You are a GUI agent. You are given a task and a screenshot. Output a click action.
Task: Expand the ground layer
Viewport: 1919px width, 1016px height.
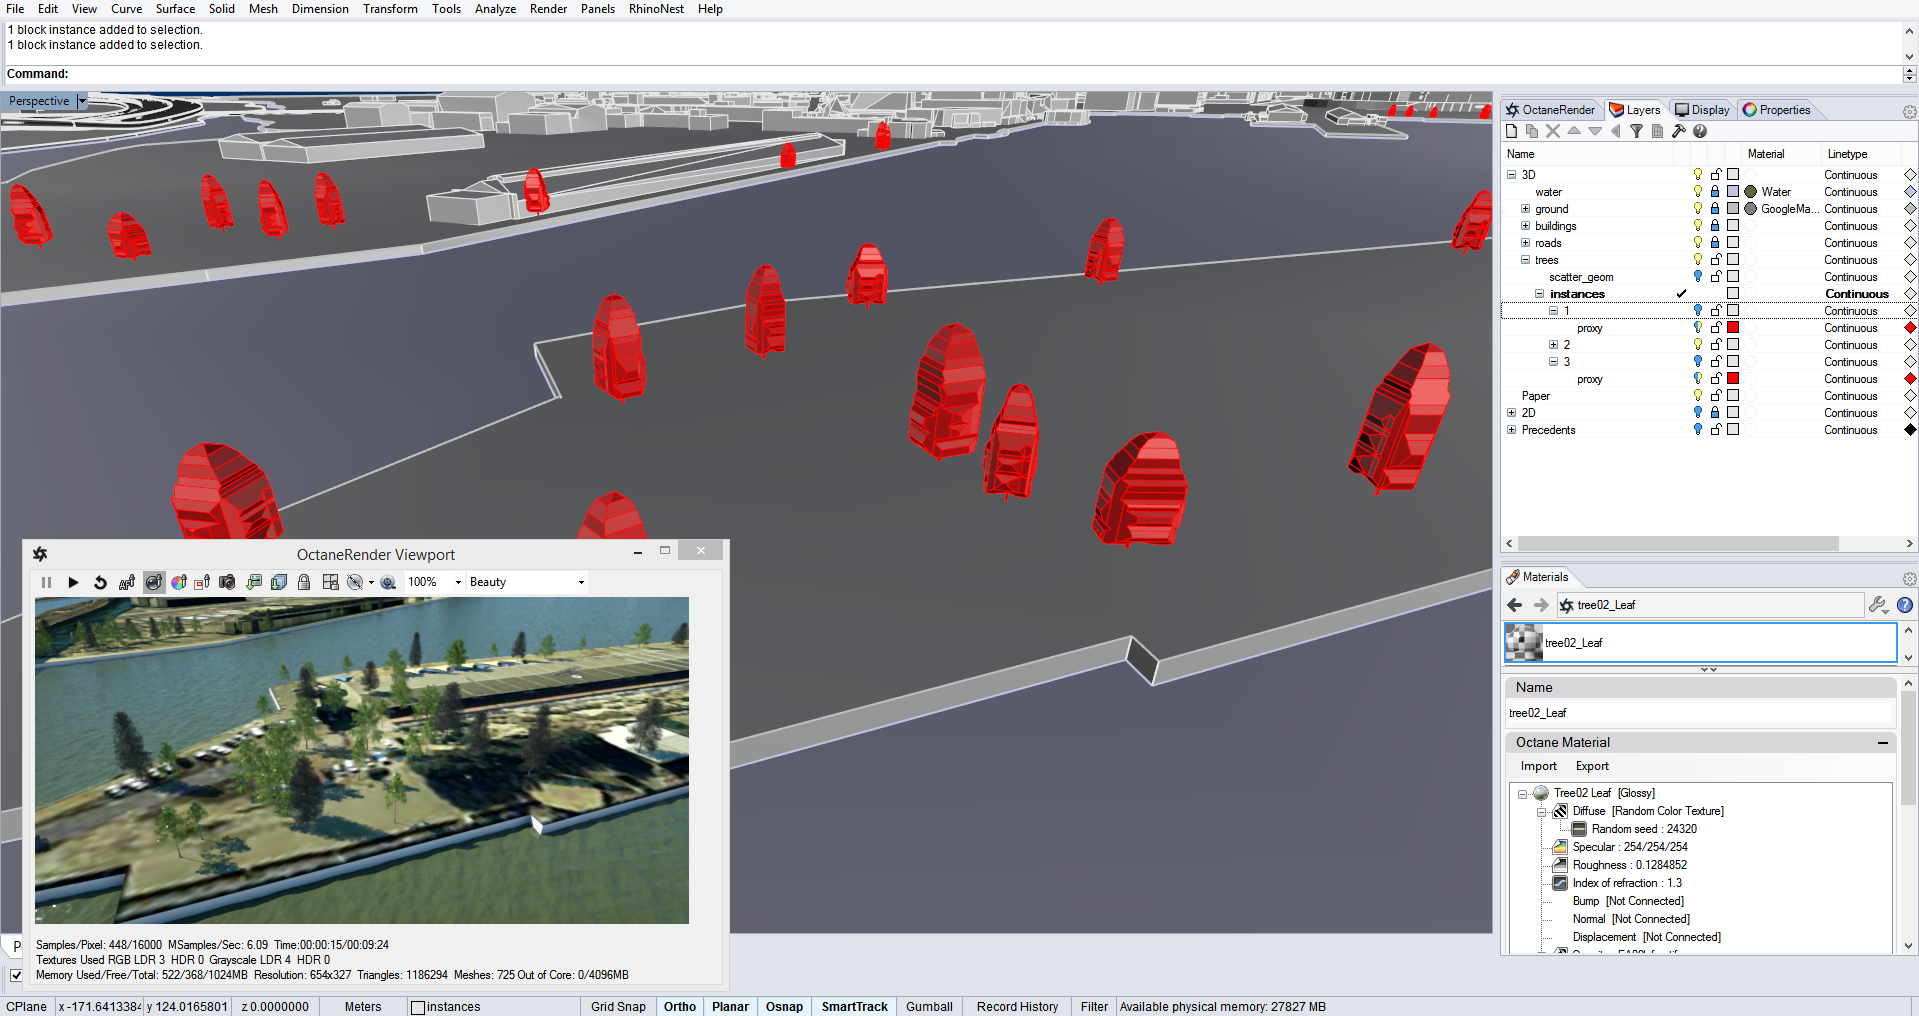[x=1526, y=209]
